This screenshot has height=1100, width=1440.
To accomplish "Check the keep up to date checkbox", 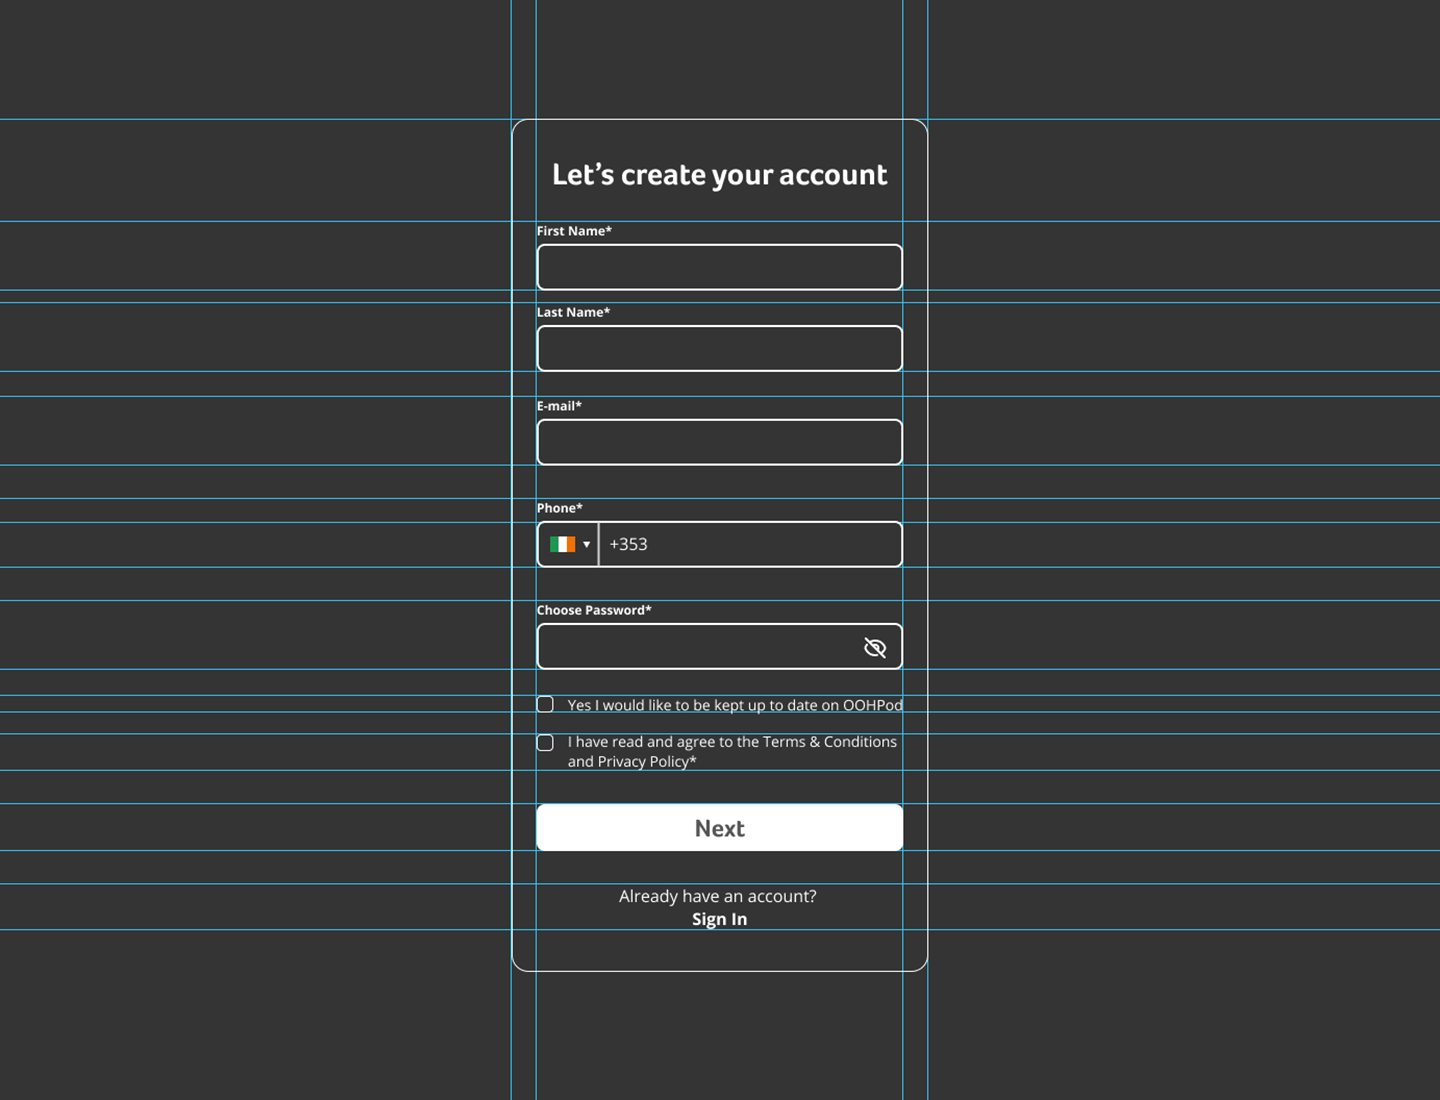I will pyautogui.click(x=545, y=705).
